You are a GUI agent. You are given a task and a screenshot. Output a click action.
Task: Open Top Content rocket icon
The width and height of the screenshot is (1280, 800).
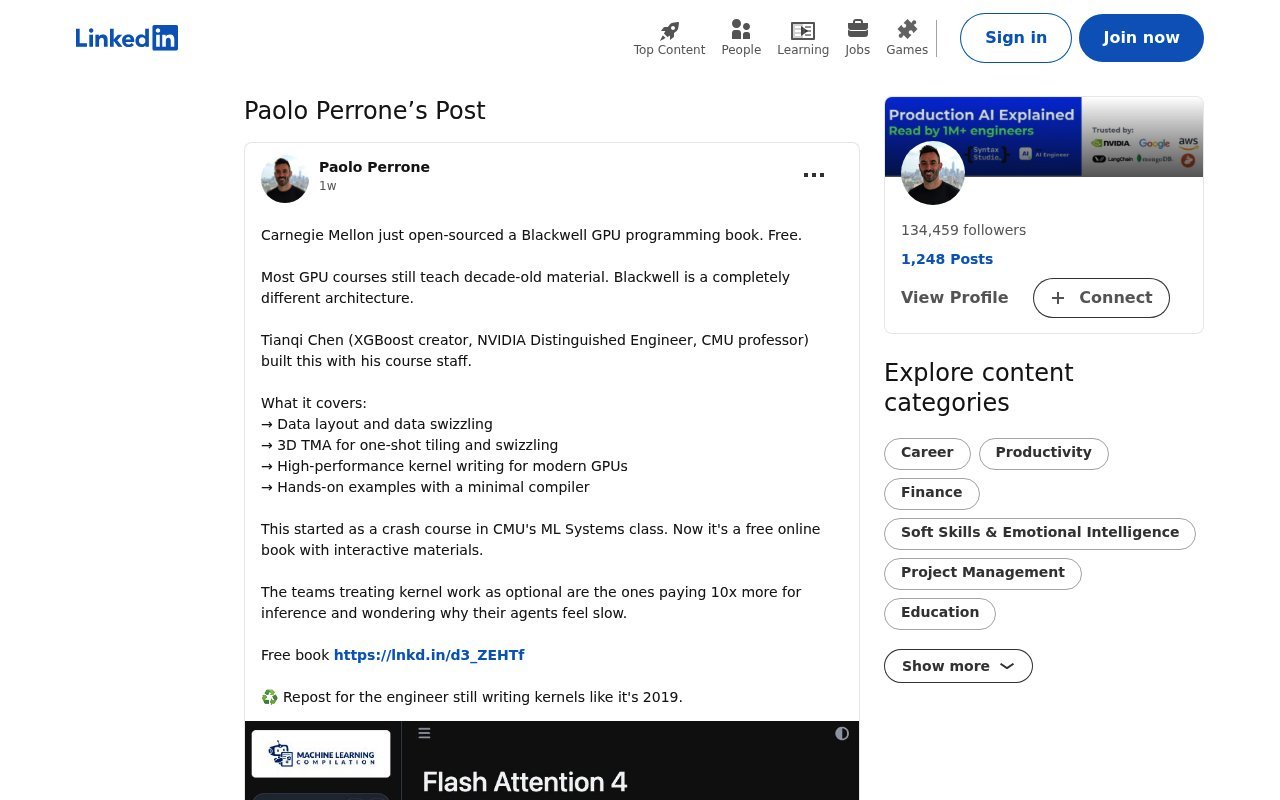point(669,30)
